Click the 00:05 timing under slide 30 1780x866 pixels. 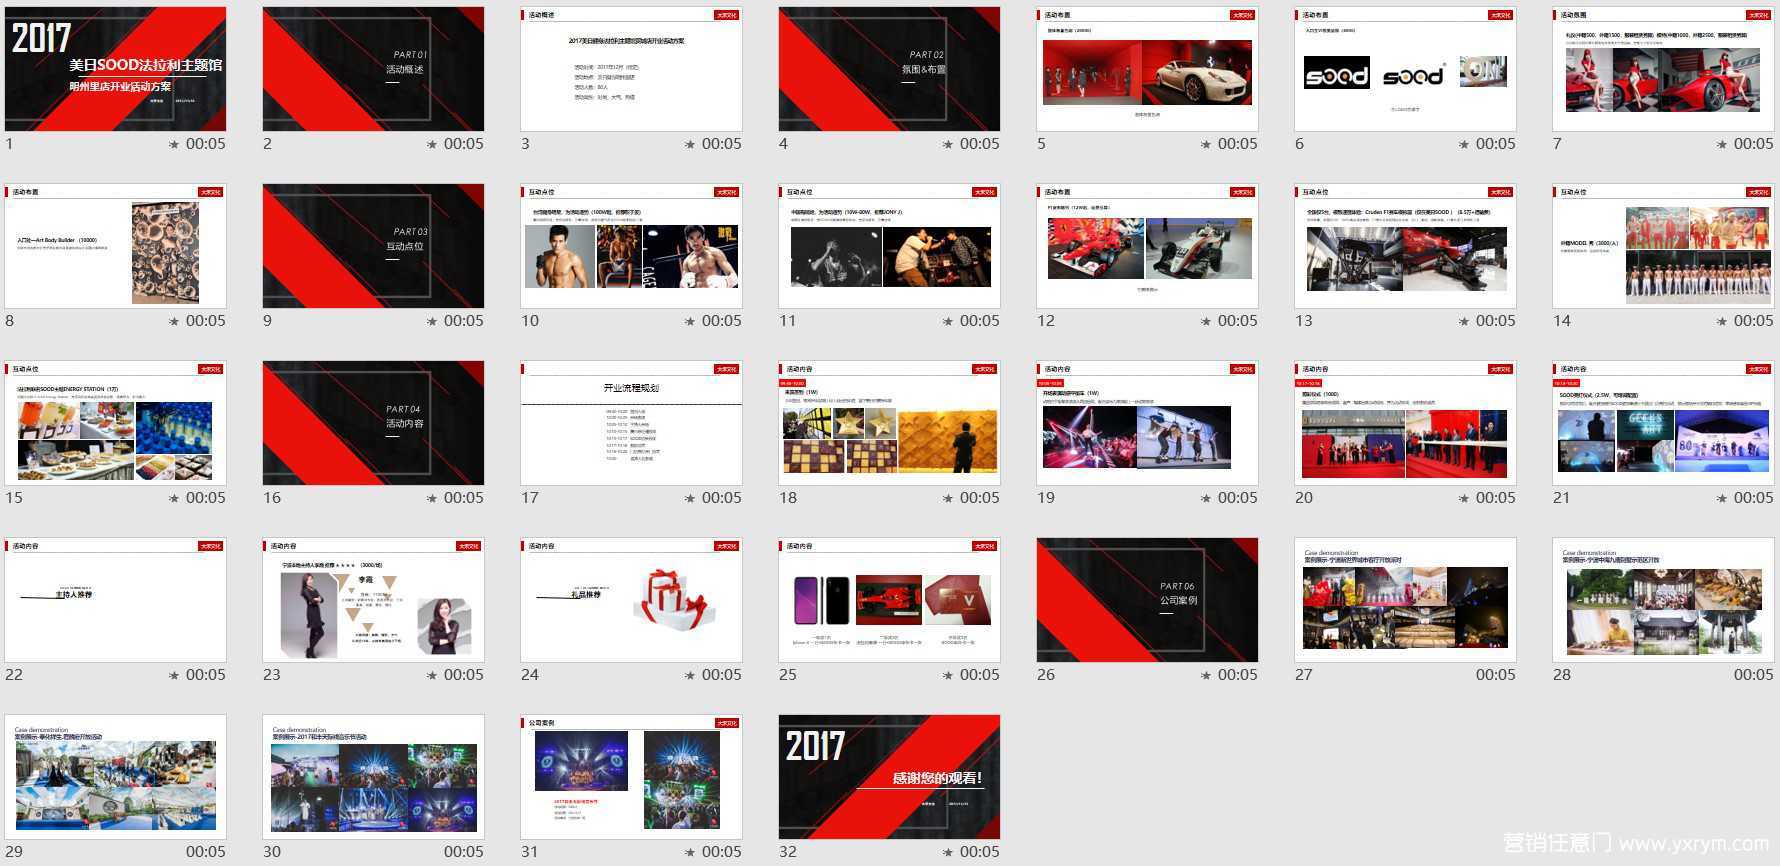(x=463, y=852)
